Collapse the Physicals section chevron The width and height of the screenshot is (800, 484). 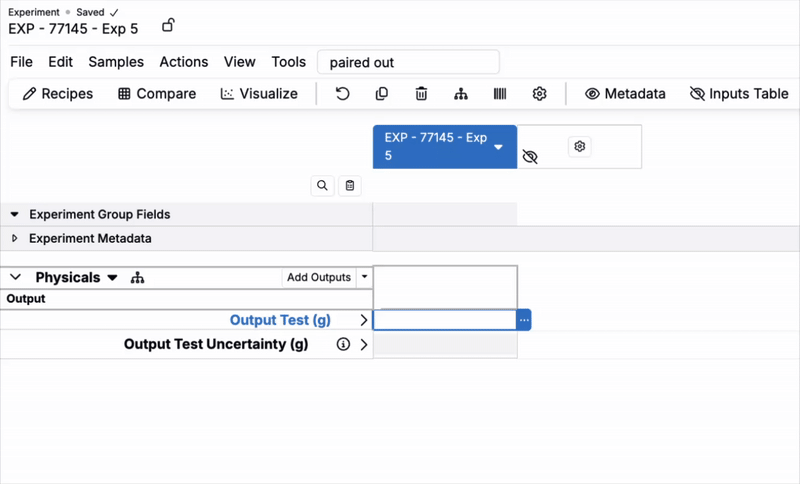(15, 277)
